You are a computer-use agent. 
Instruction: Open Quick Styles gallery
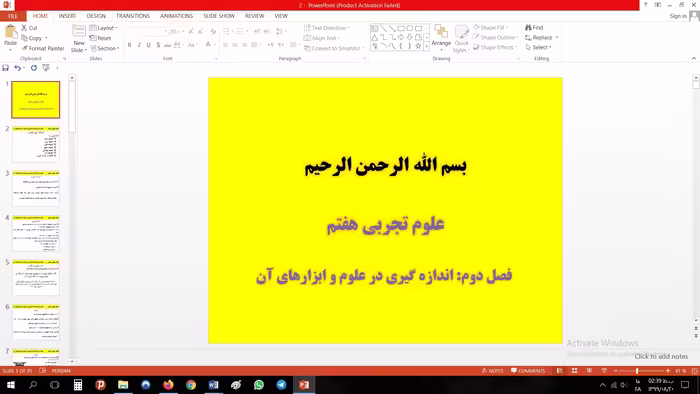461,38
